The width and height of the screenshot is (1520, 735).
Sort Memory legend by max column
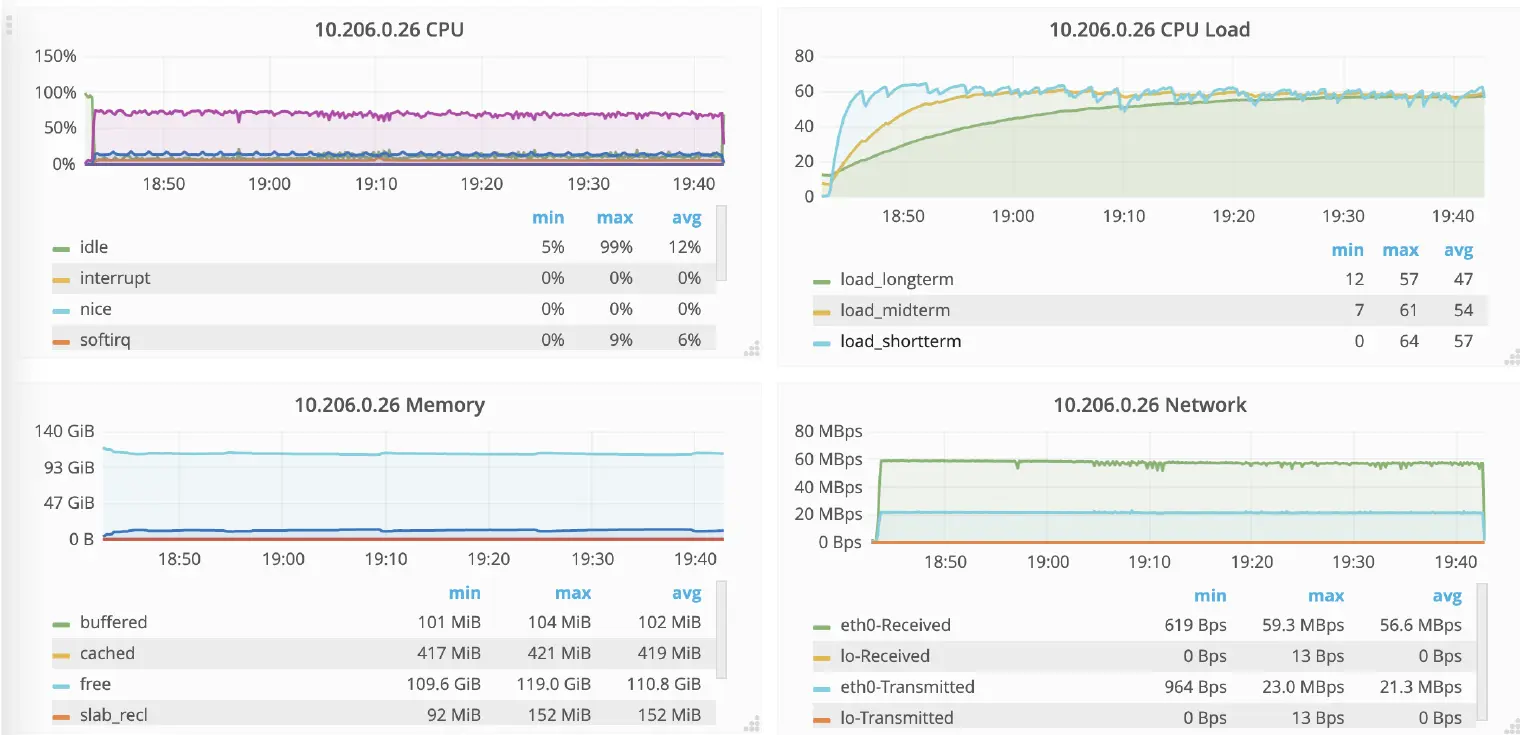(573, 593)
